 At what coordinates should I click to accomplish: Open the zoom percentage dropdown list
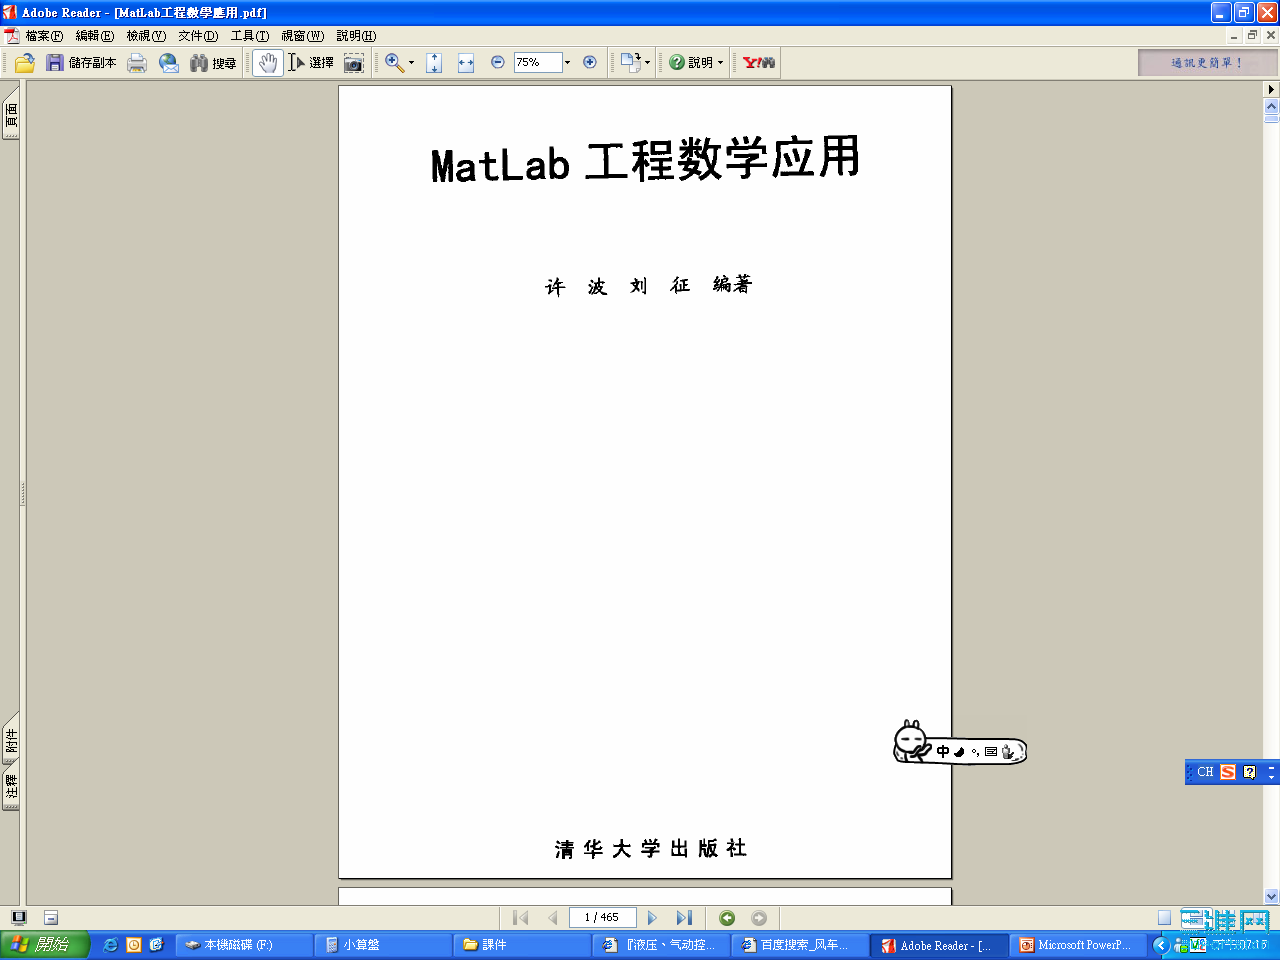pos(567,62)
